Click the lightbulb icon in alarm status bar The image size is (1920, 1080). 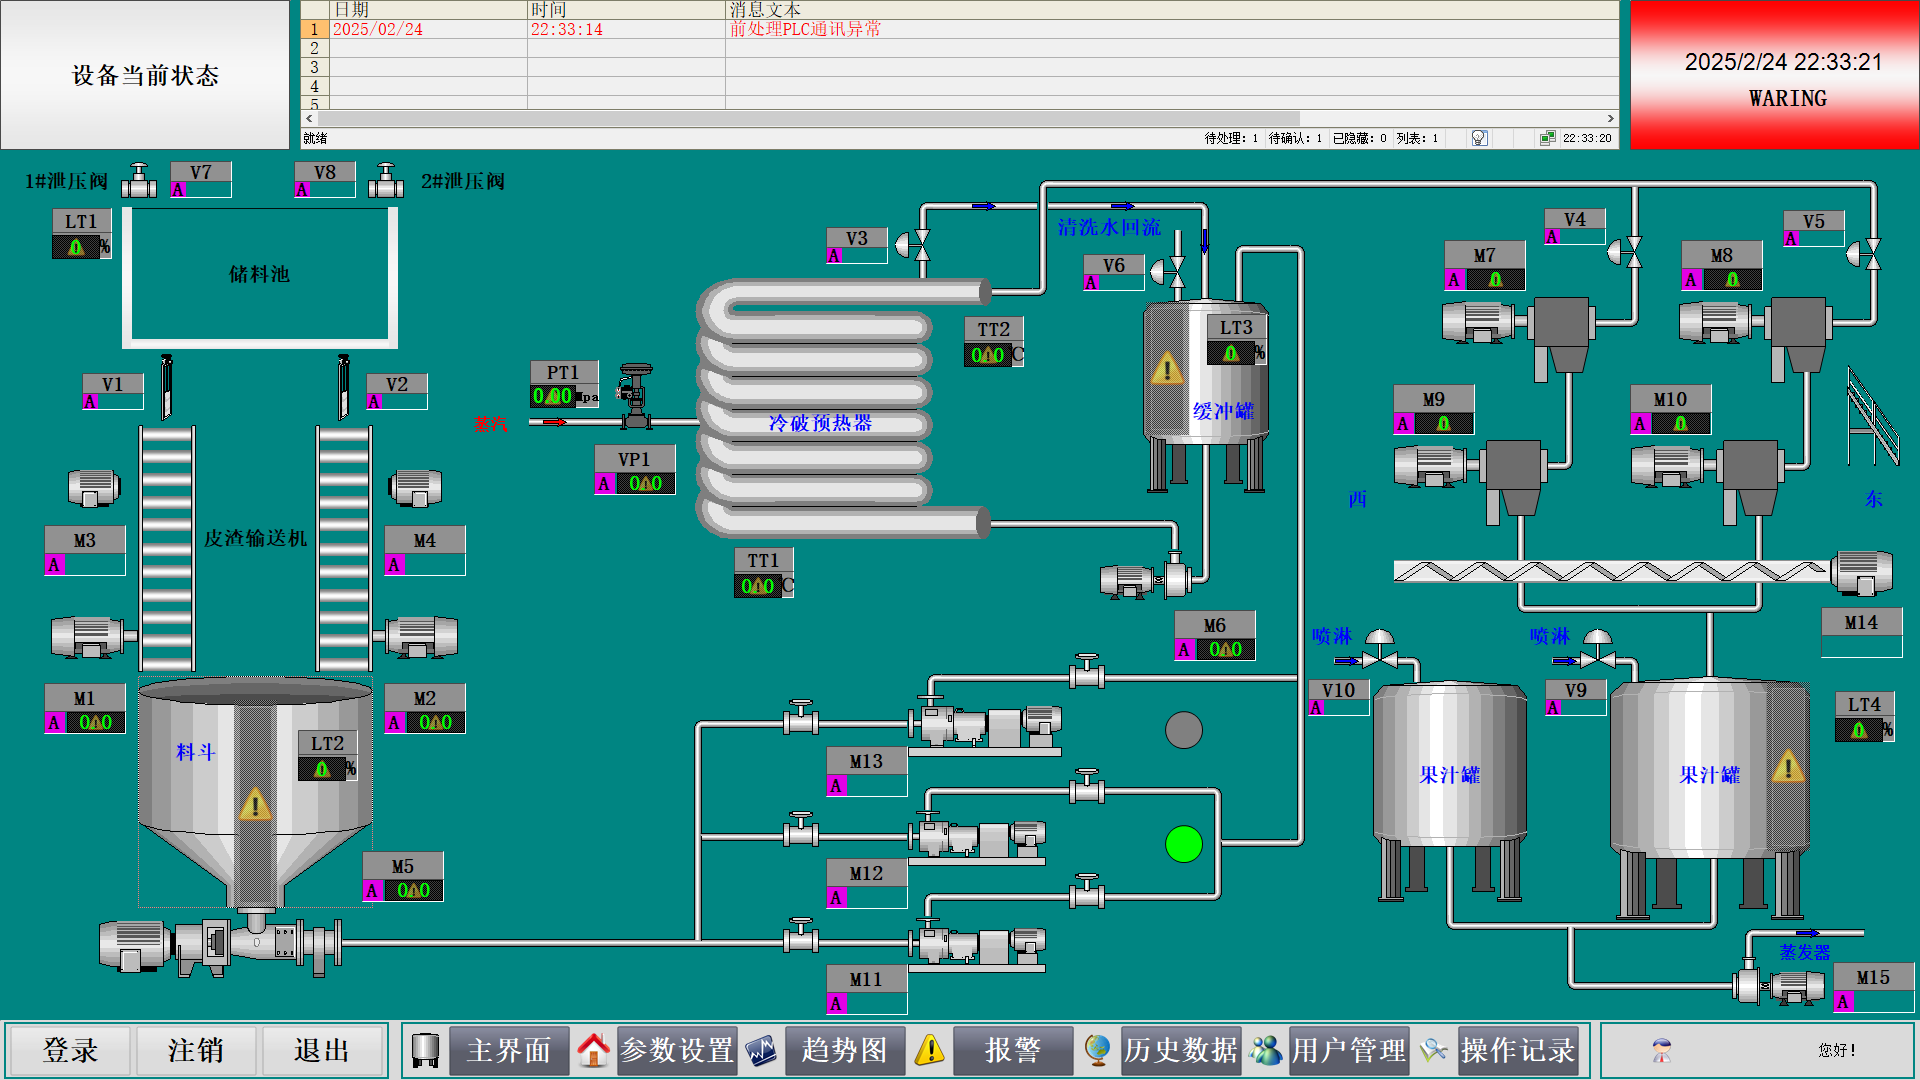[1479, 138]
